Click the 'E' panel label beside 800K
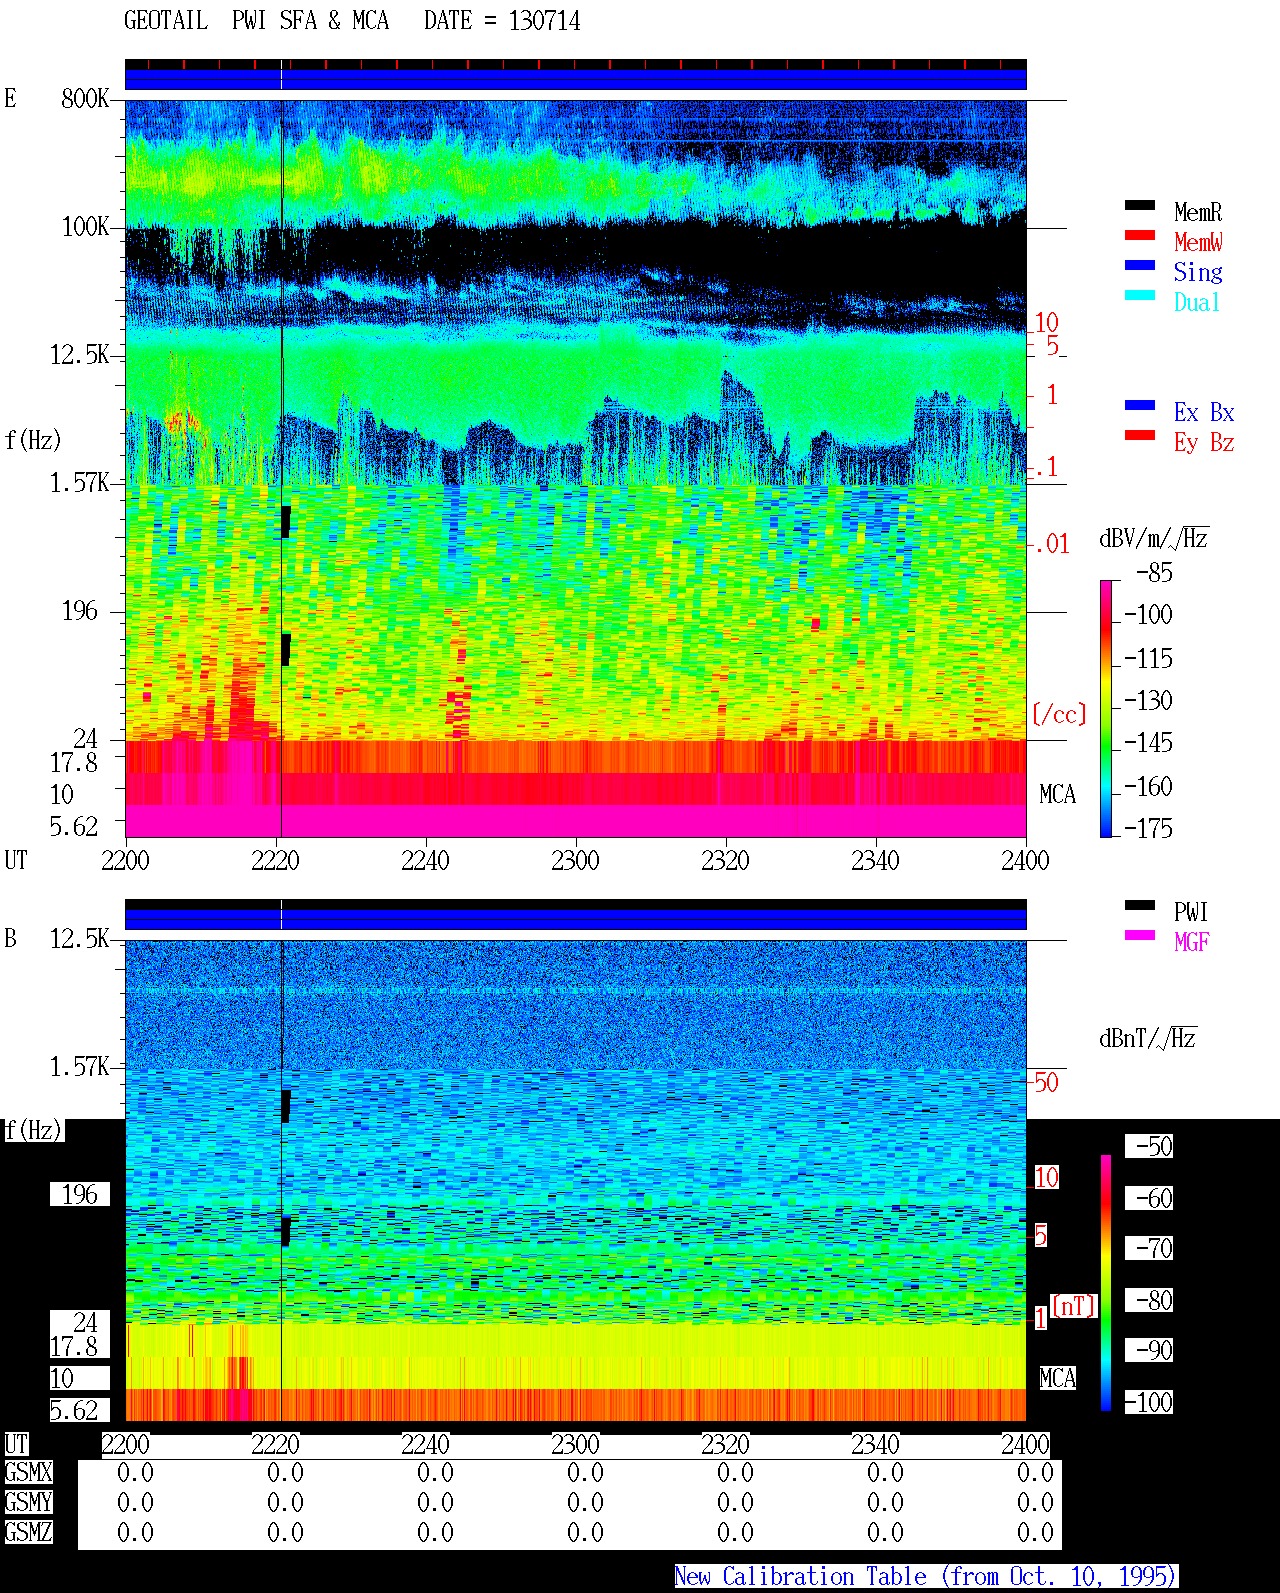Viewport: 1280px width, 1593px height. point(10,99)
